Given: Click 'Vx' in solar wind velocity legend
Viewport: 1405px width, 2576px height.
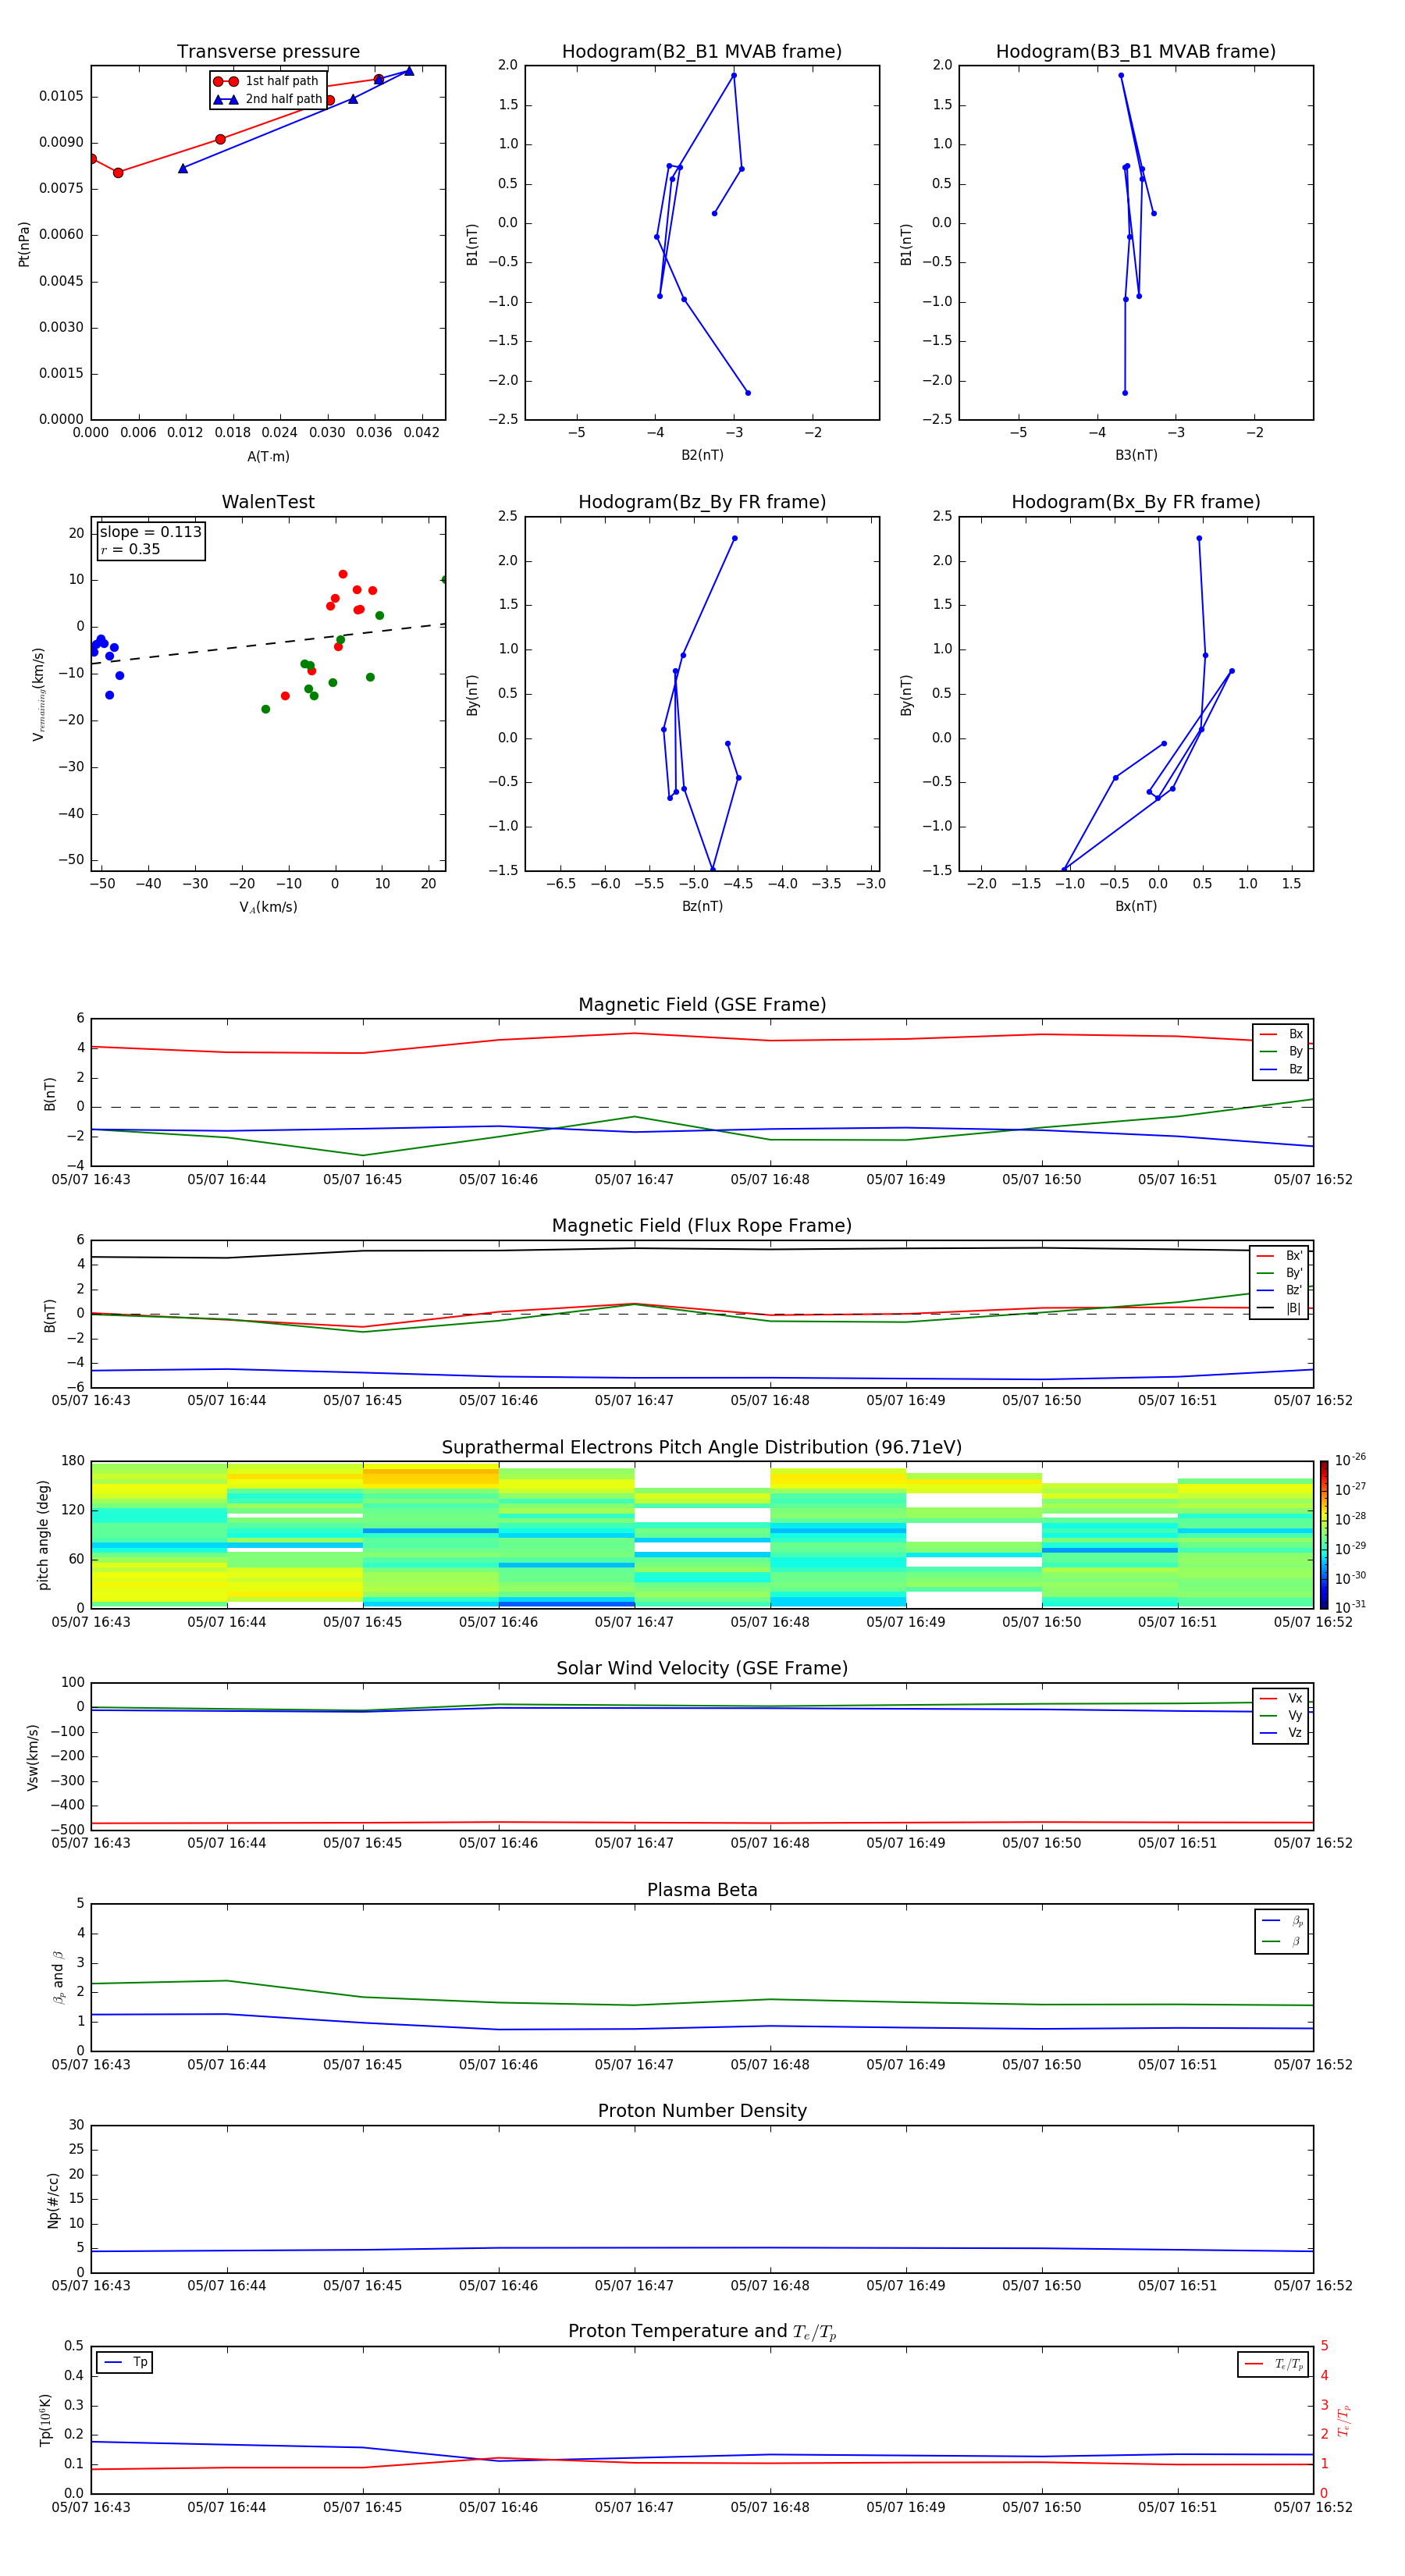Looking at the screenshot, I should [1282, 1698].
